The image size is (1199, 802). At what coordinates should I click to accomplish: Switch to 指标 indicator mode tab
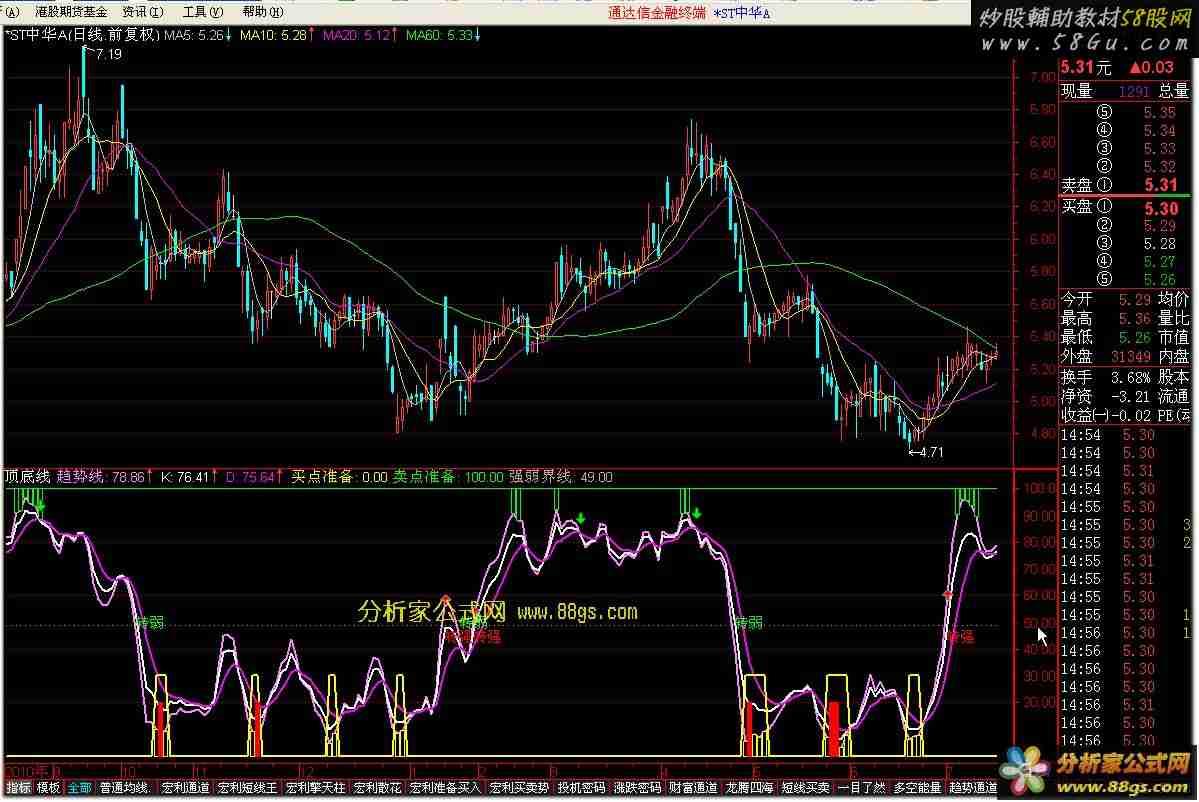pos(18,788)
